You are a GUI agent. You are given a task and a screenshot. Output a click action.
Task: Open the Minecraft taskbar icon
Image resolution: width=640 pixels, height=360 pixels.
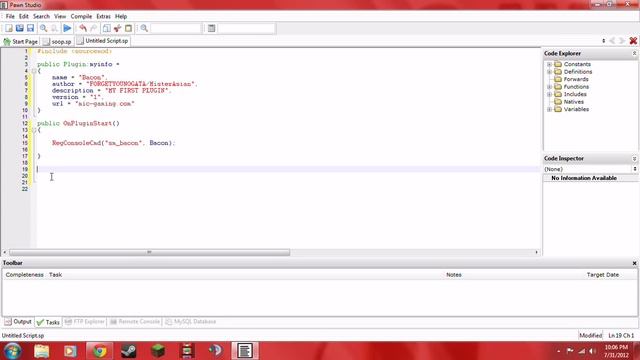point(158,351)
